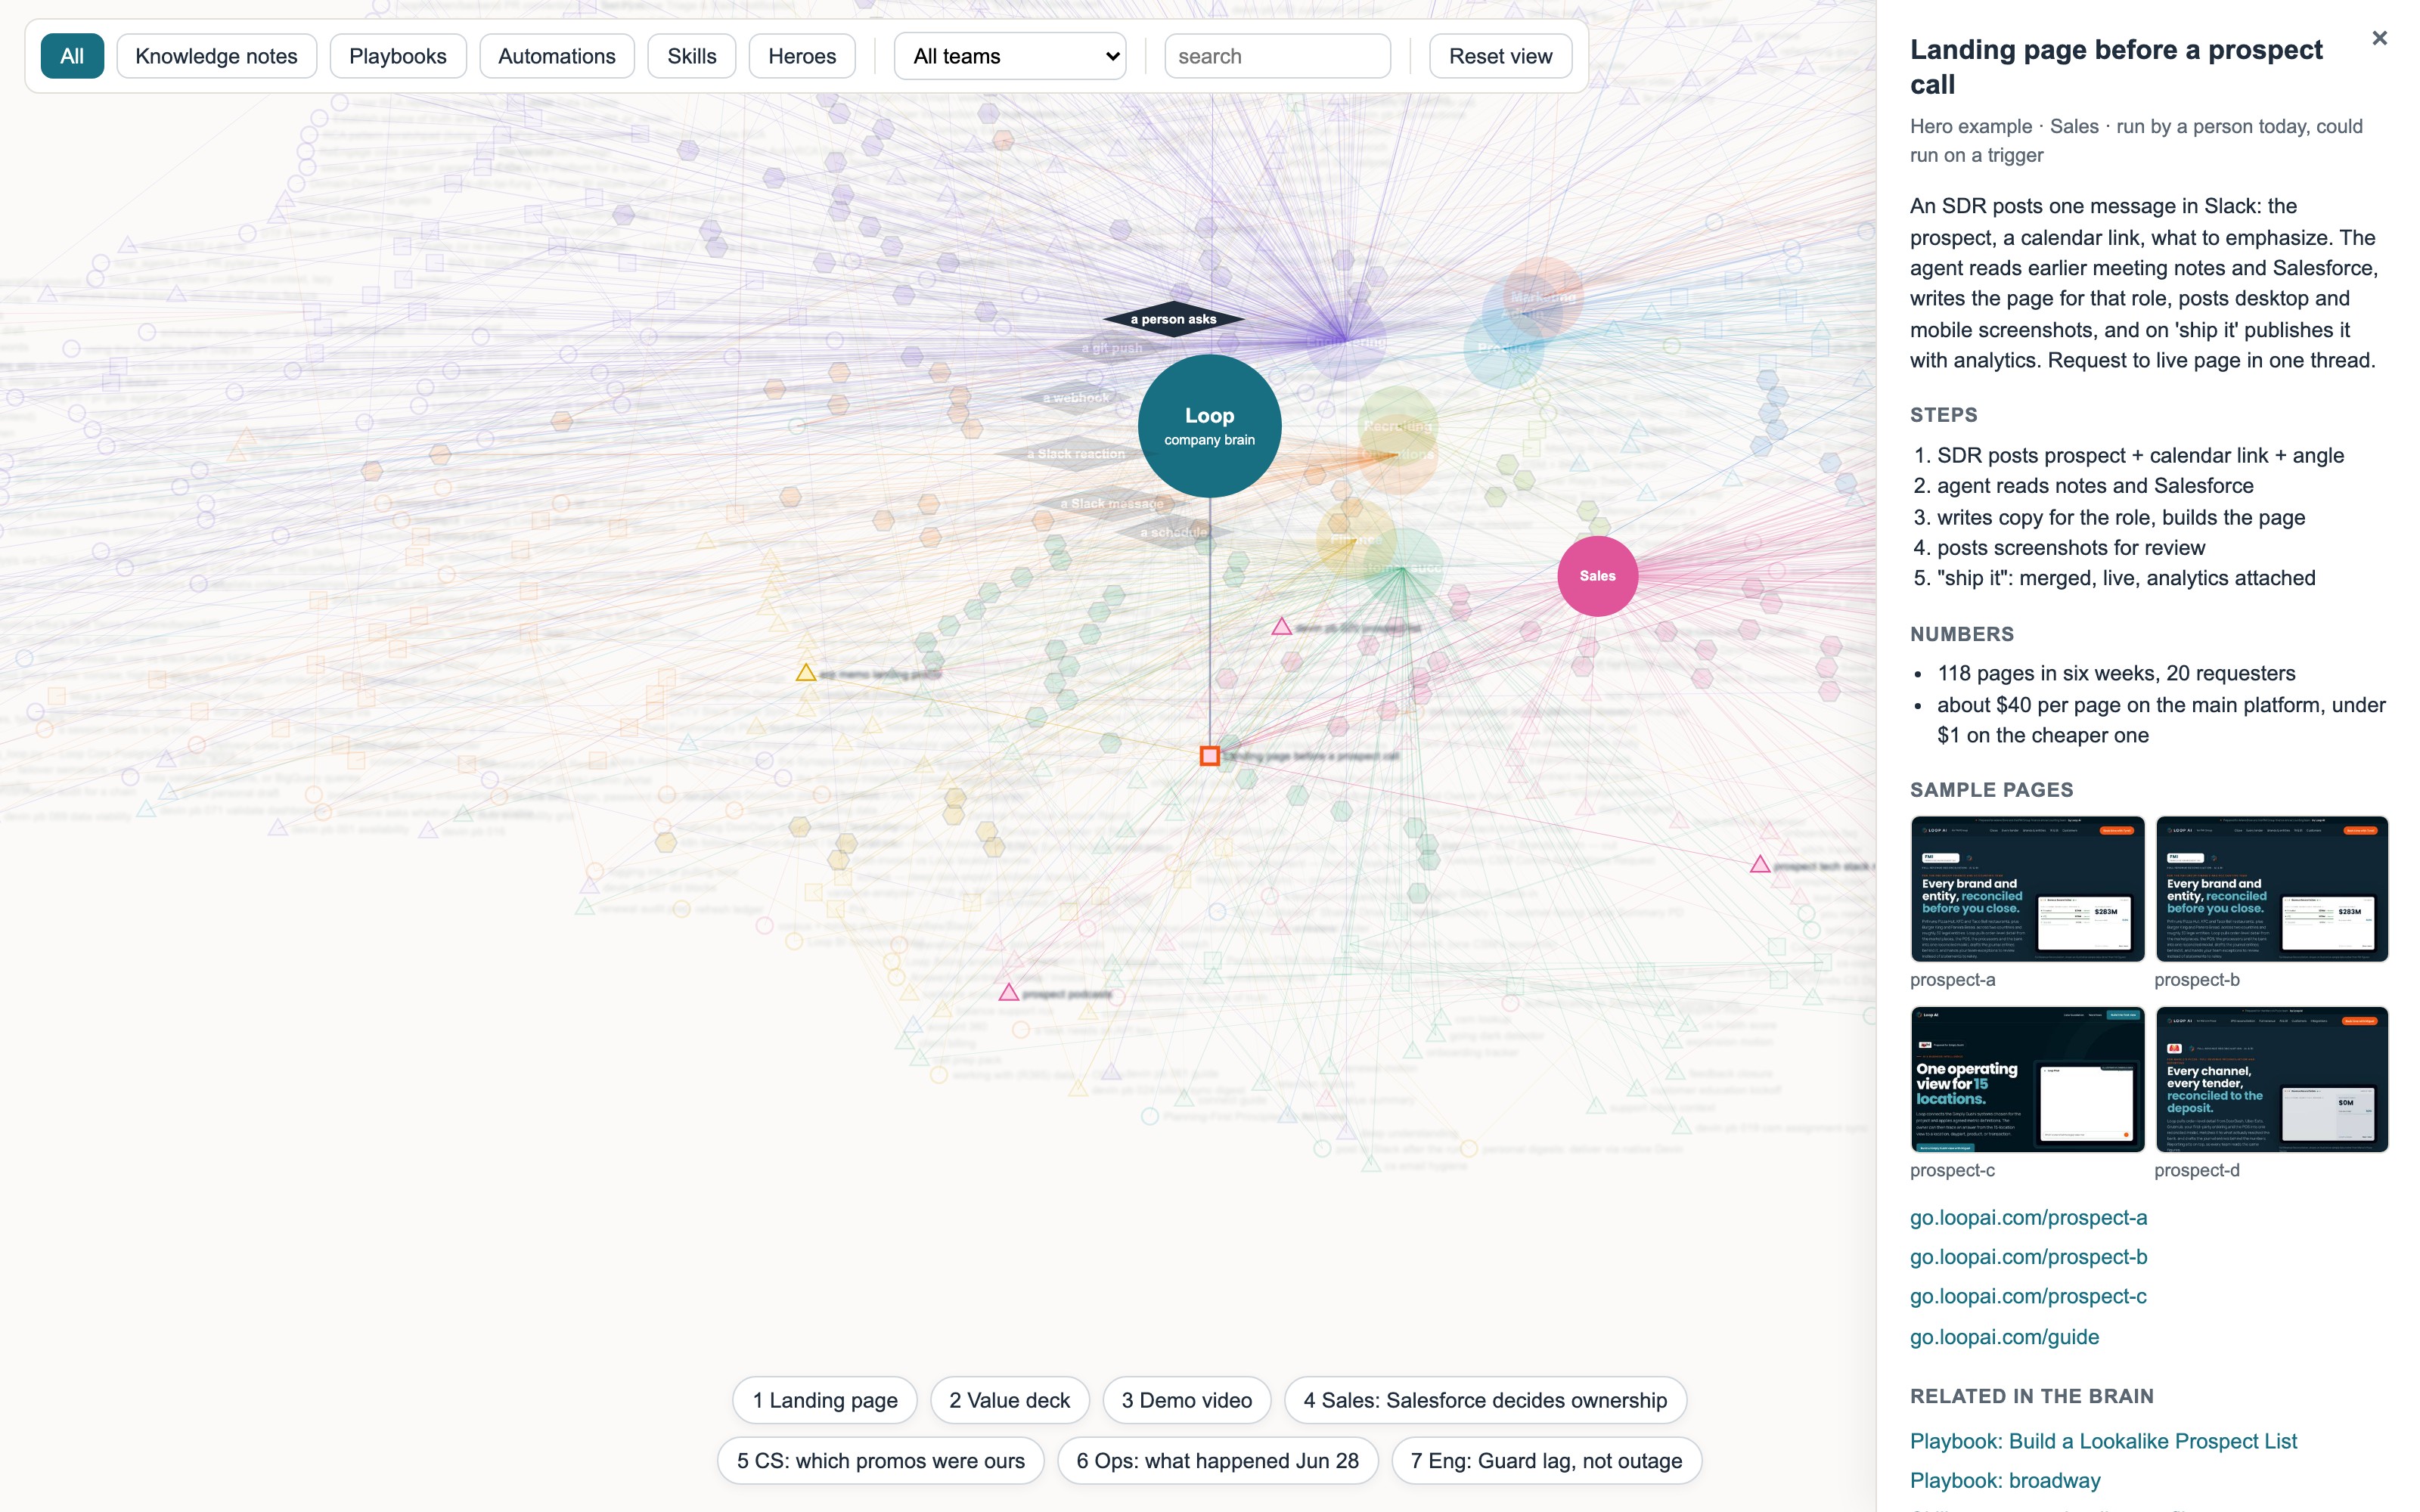The image size is (2420, 1512).
Task: Click the Loop company brain node
Action: click(x=1209, y=426)
